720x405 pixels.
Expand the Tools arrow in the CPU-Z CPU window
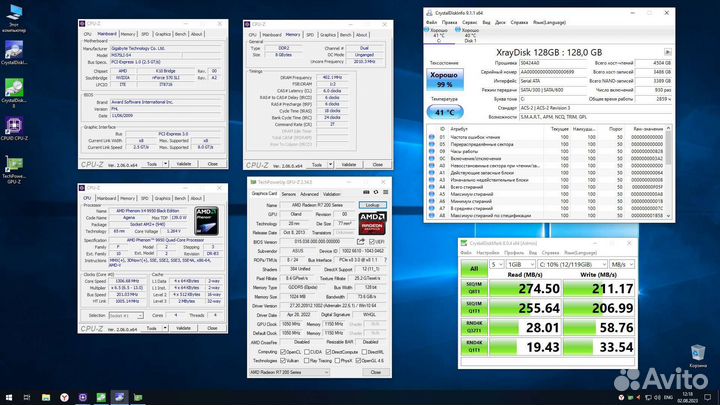165,328
